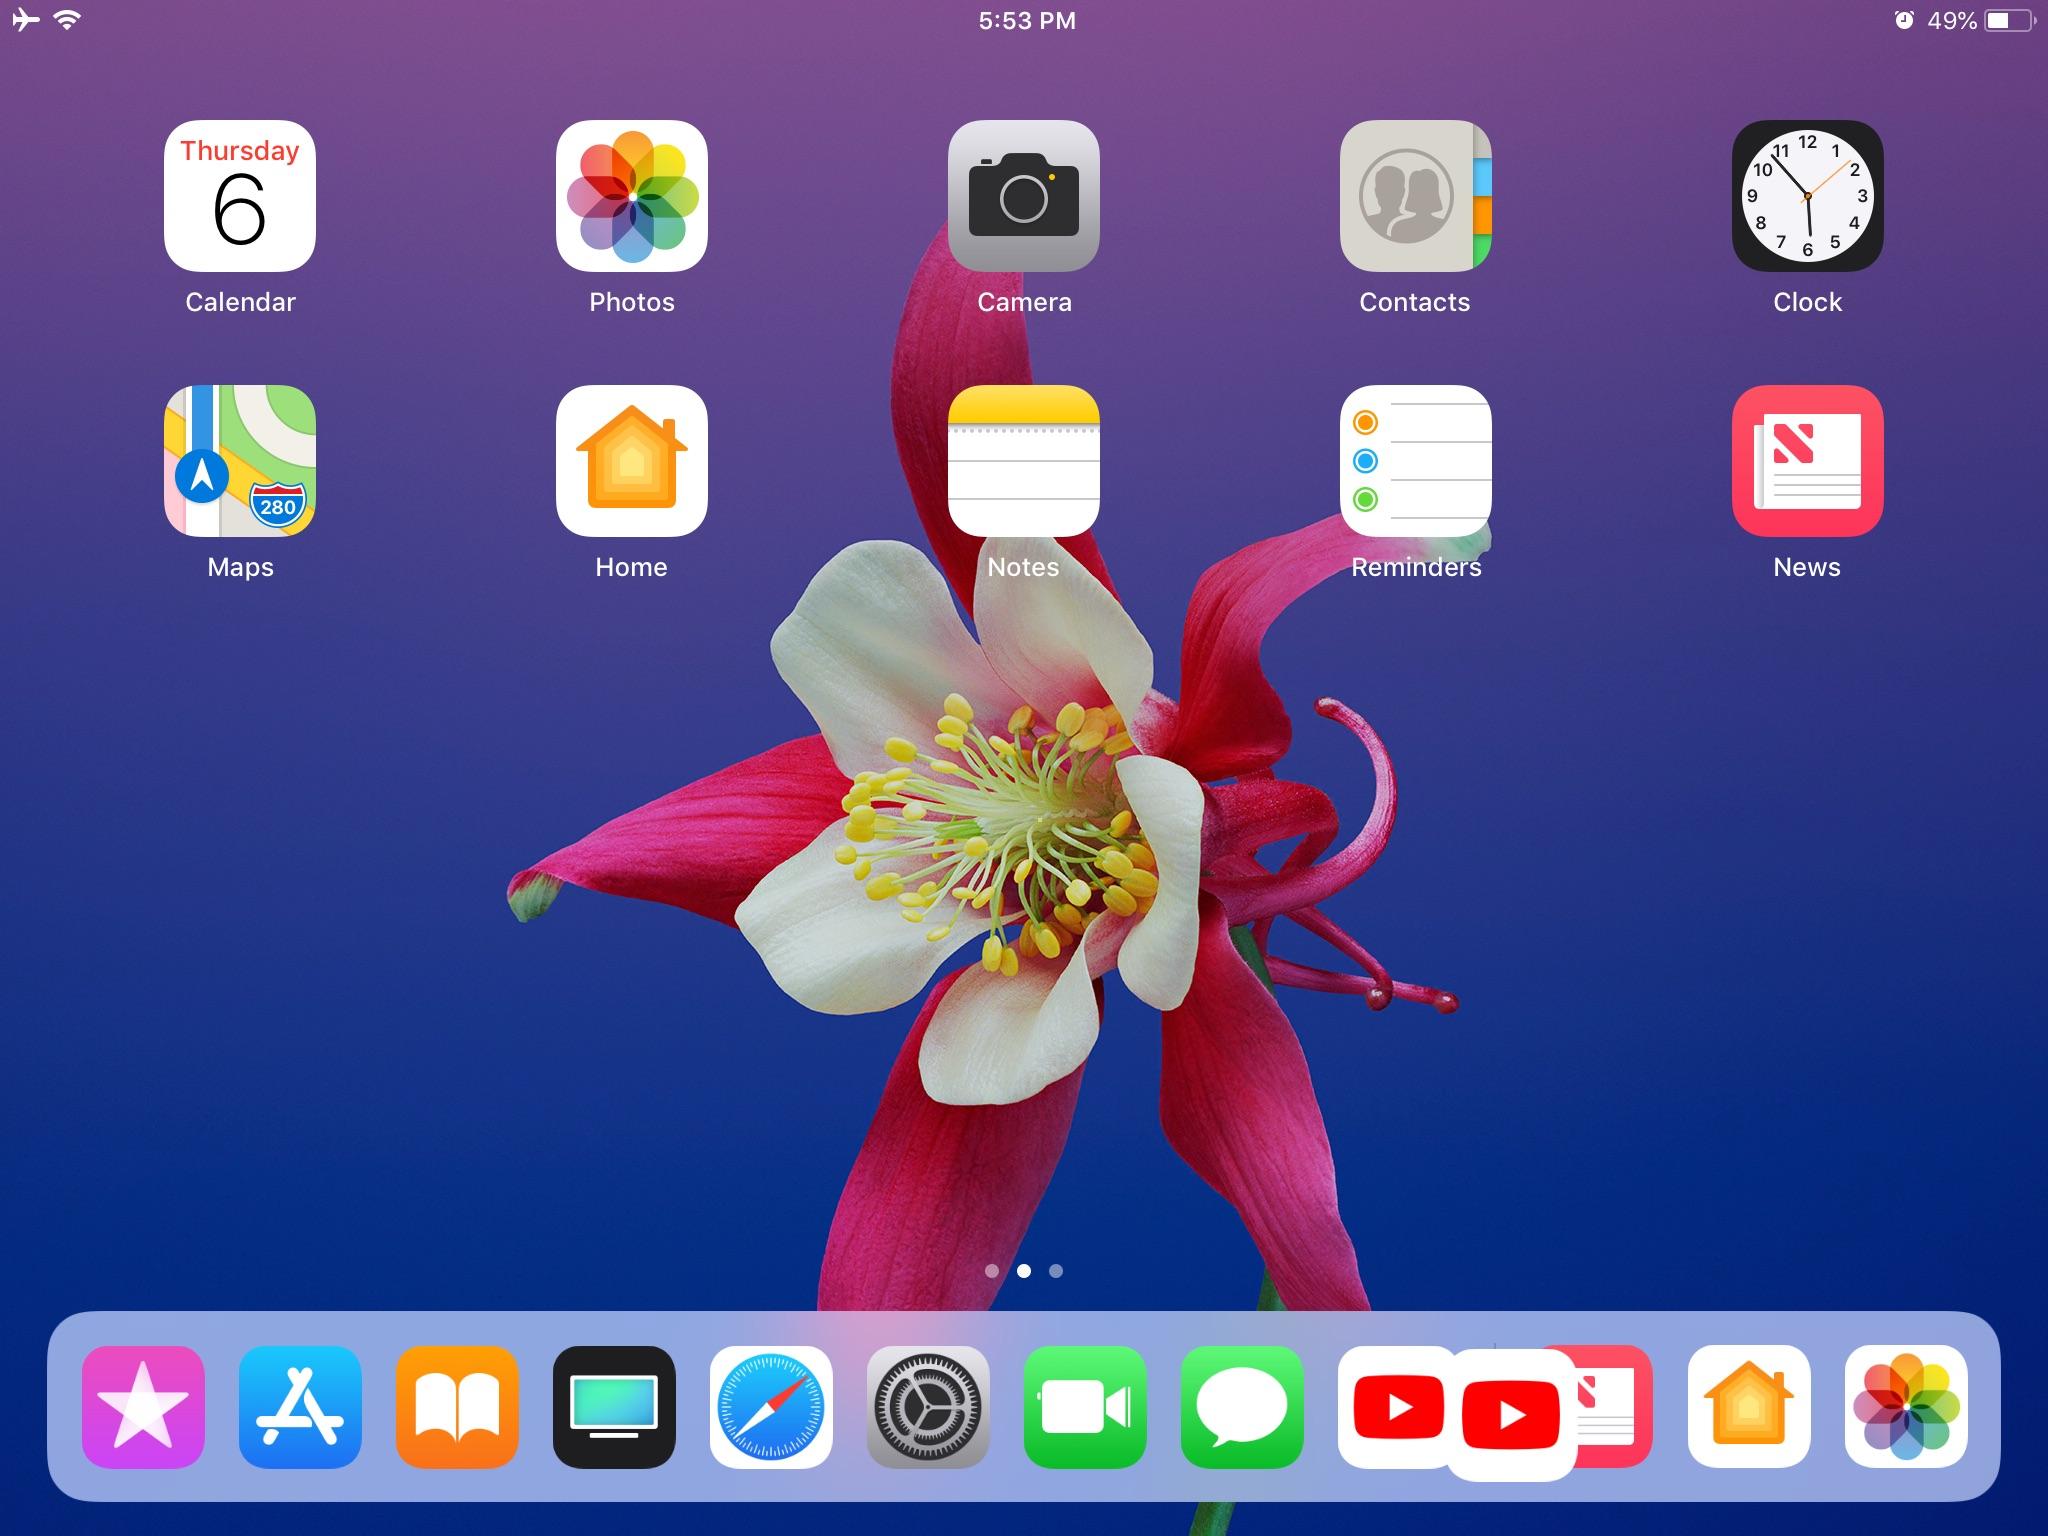Start FaceTime from the dock
Viewport: 2048px width, 1536px height.
pos(1085,1407)
